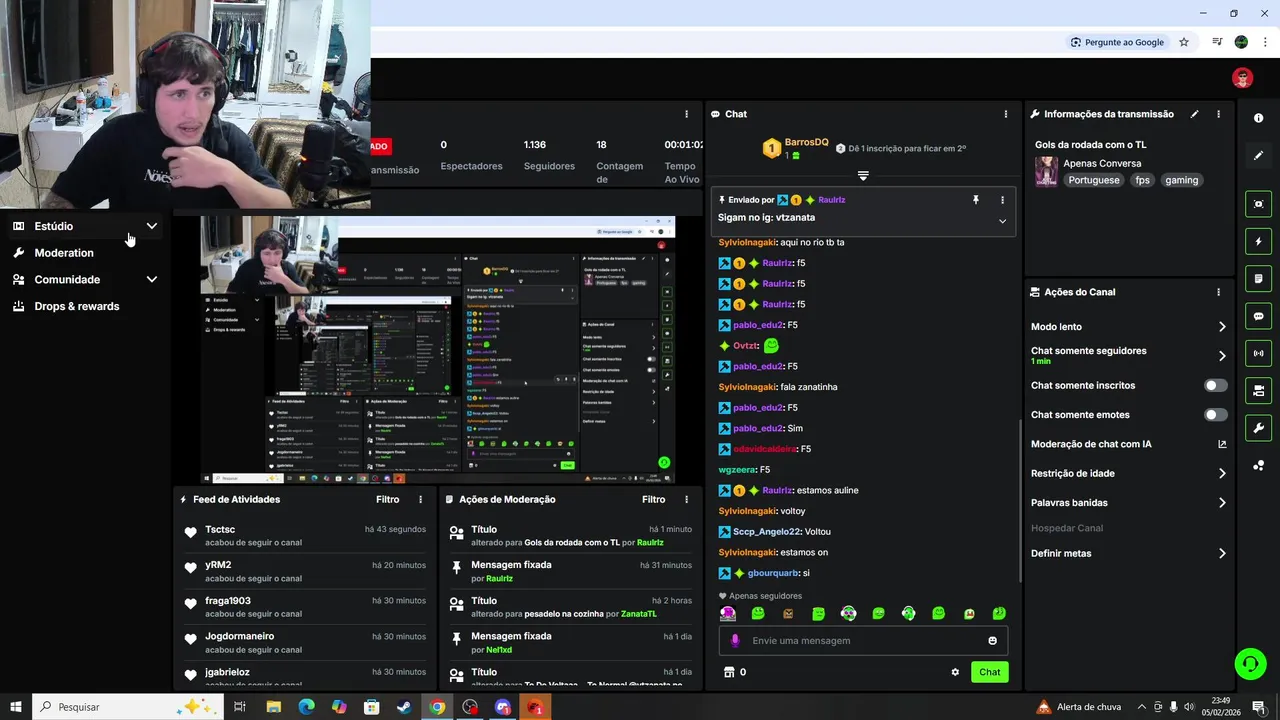Open Definir metas settings
Screen dimensions: 1280x720
(x=1221, y=553)
